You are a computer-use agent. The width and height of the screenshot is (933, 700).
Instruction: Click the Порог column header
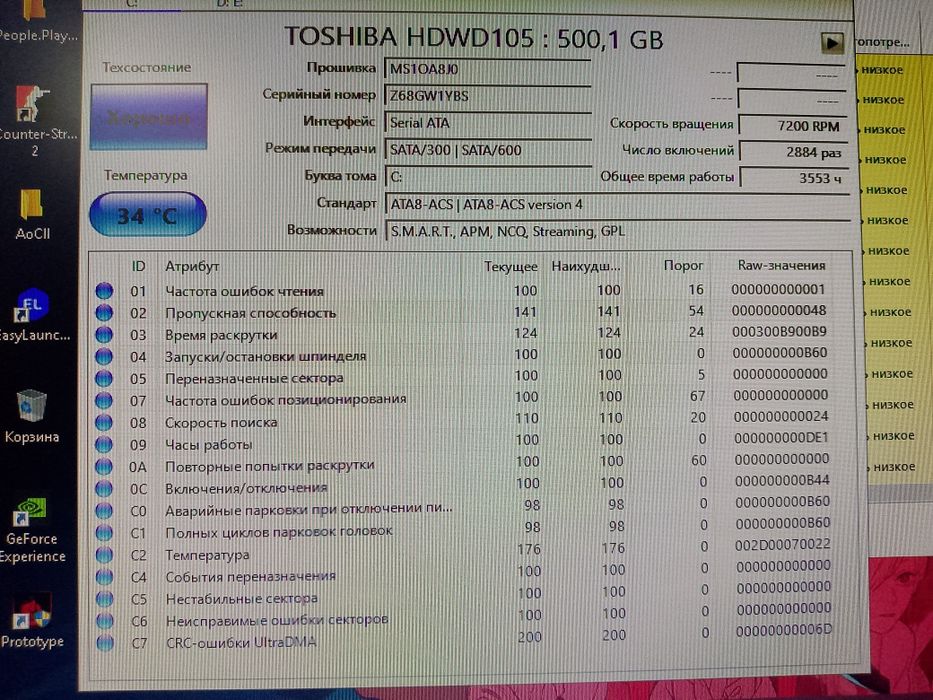click(683, 265)
